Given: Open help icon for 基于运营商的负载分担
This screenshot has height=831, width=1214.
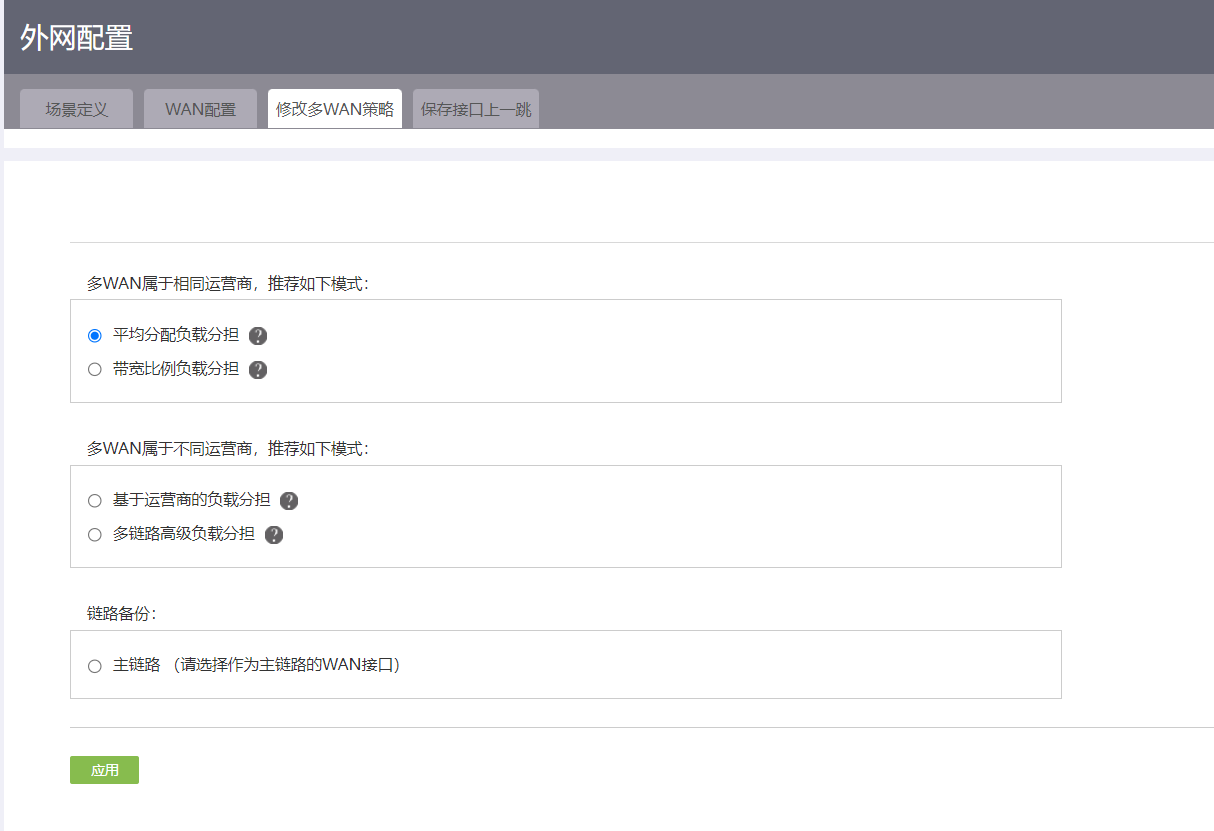Looking at the screenshot, I should 289,501.
